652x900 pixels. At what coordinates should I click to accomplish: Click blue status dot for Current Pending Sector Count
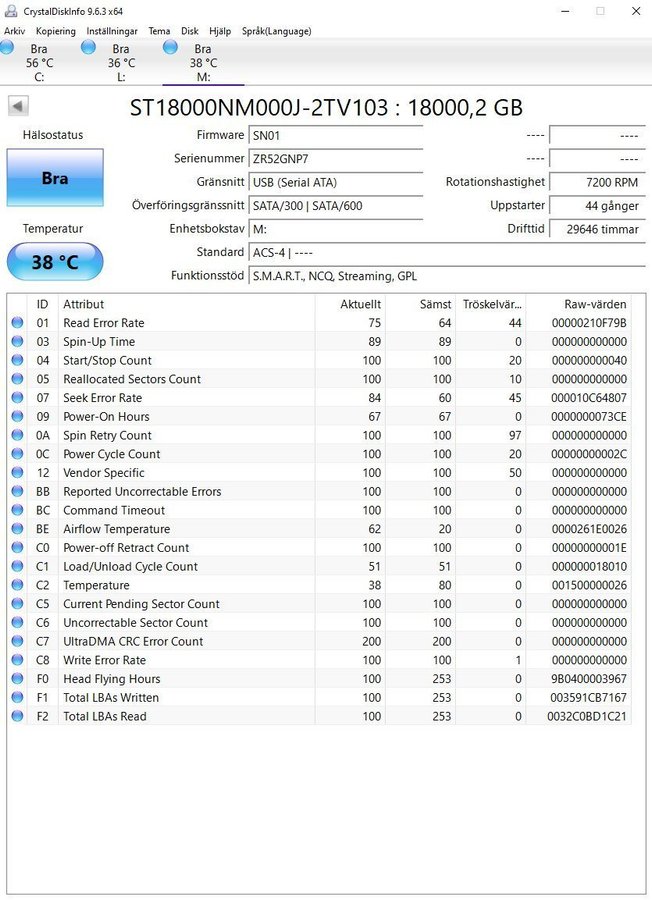click(x=17, y=604)
